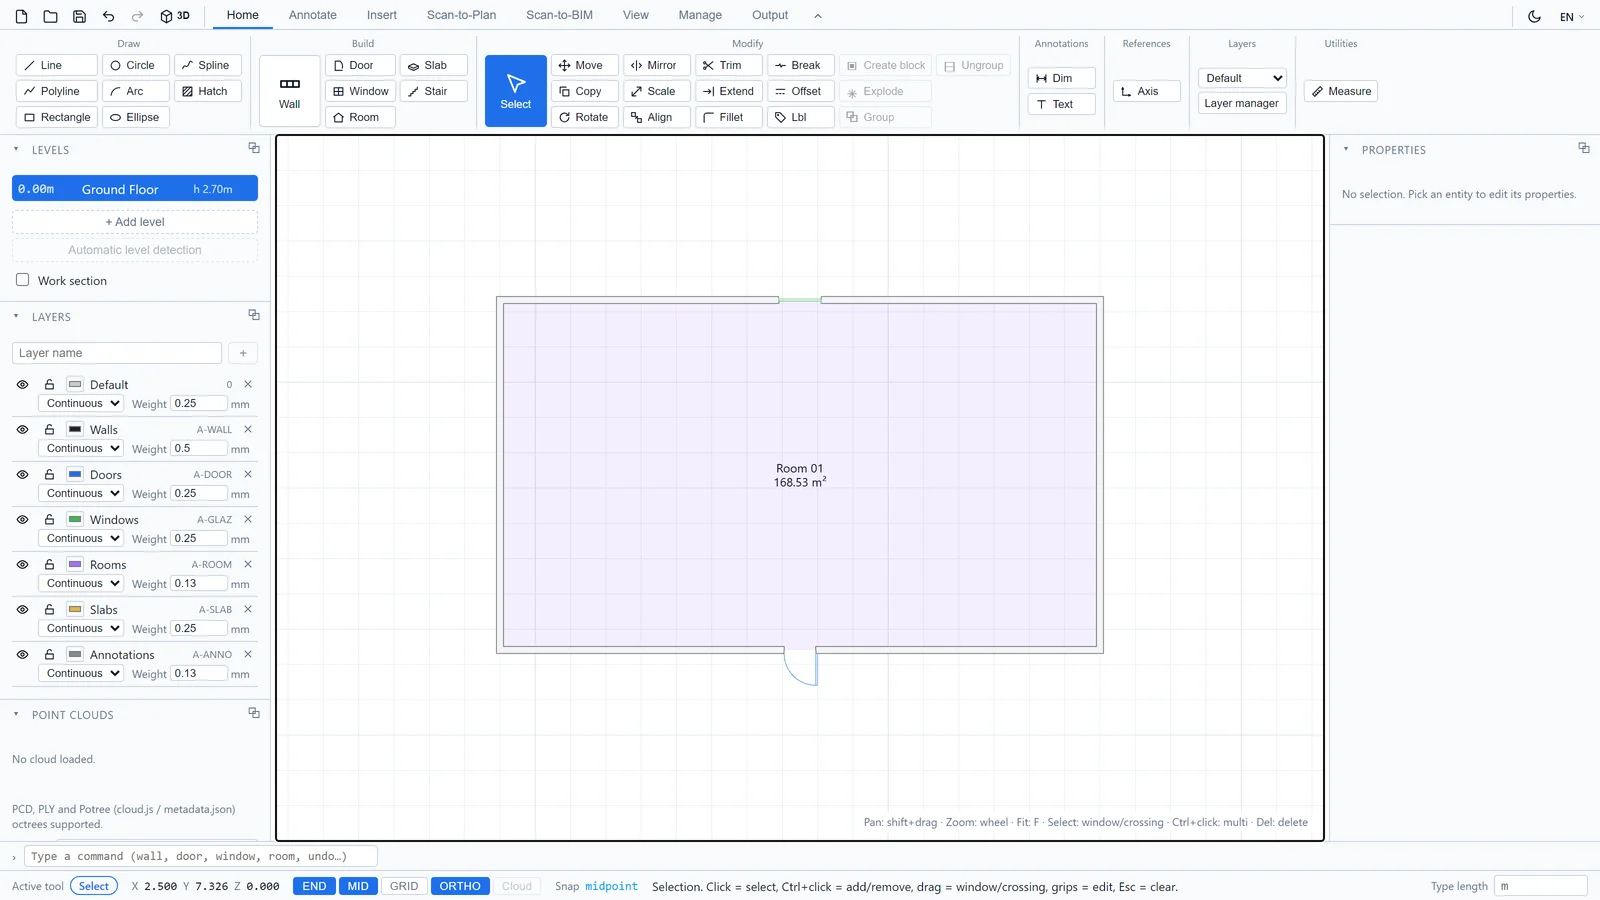
Task: Hide the Default layer eye icon
Action: pos(22,384)
